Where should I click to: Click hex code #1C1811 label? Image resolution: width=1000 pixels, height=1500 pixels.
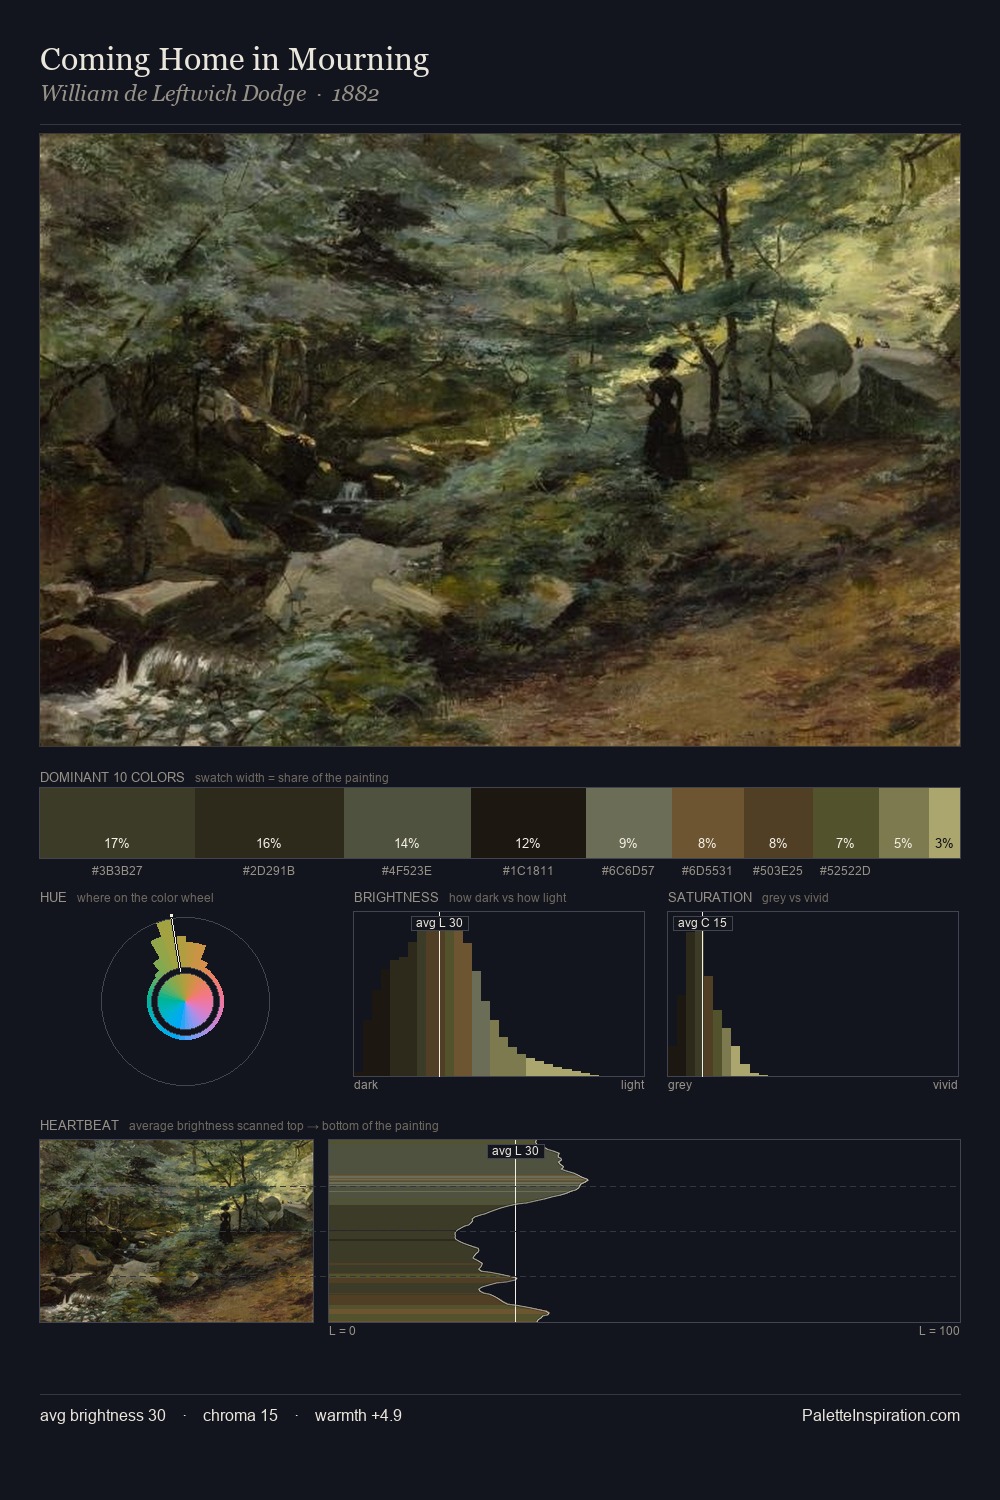528,871
